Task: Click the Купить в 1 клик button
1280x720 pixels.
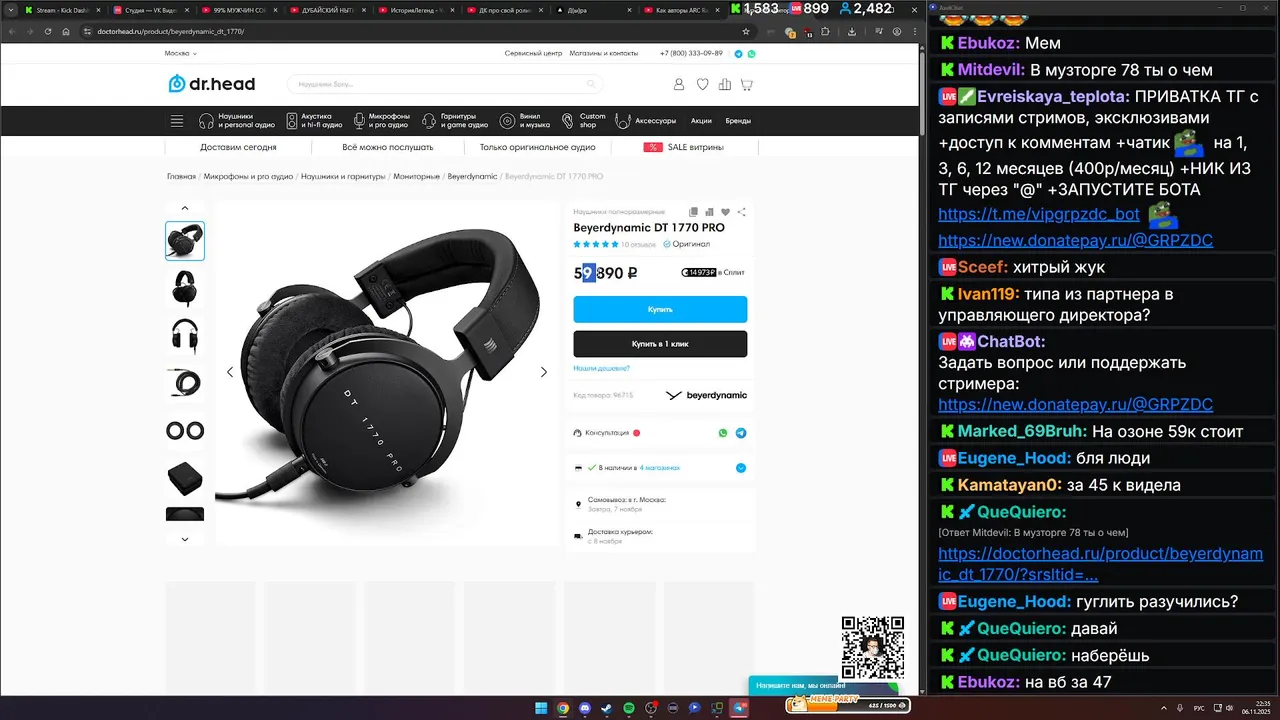Action: (660, 344)
